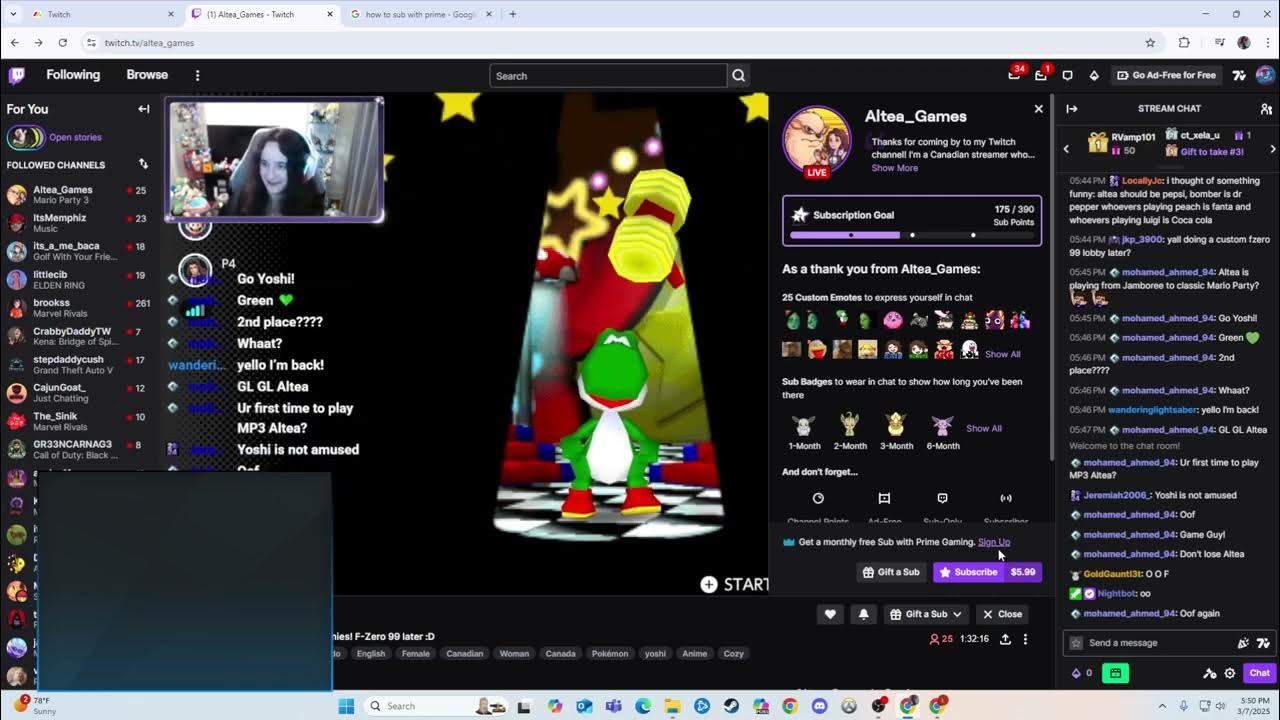Open Altea_Games channel in the sidebar
Viewport: 1280px width, 720px height.
78,194
